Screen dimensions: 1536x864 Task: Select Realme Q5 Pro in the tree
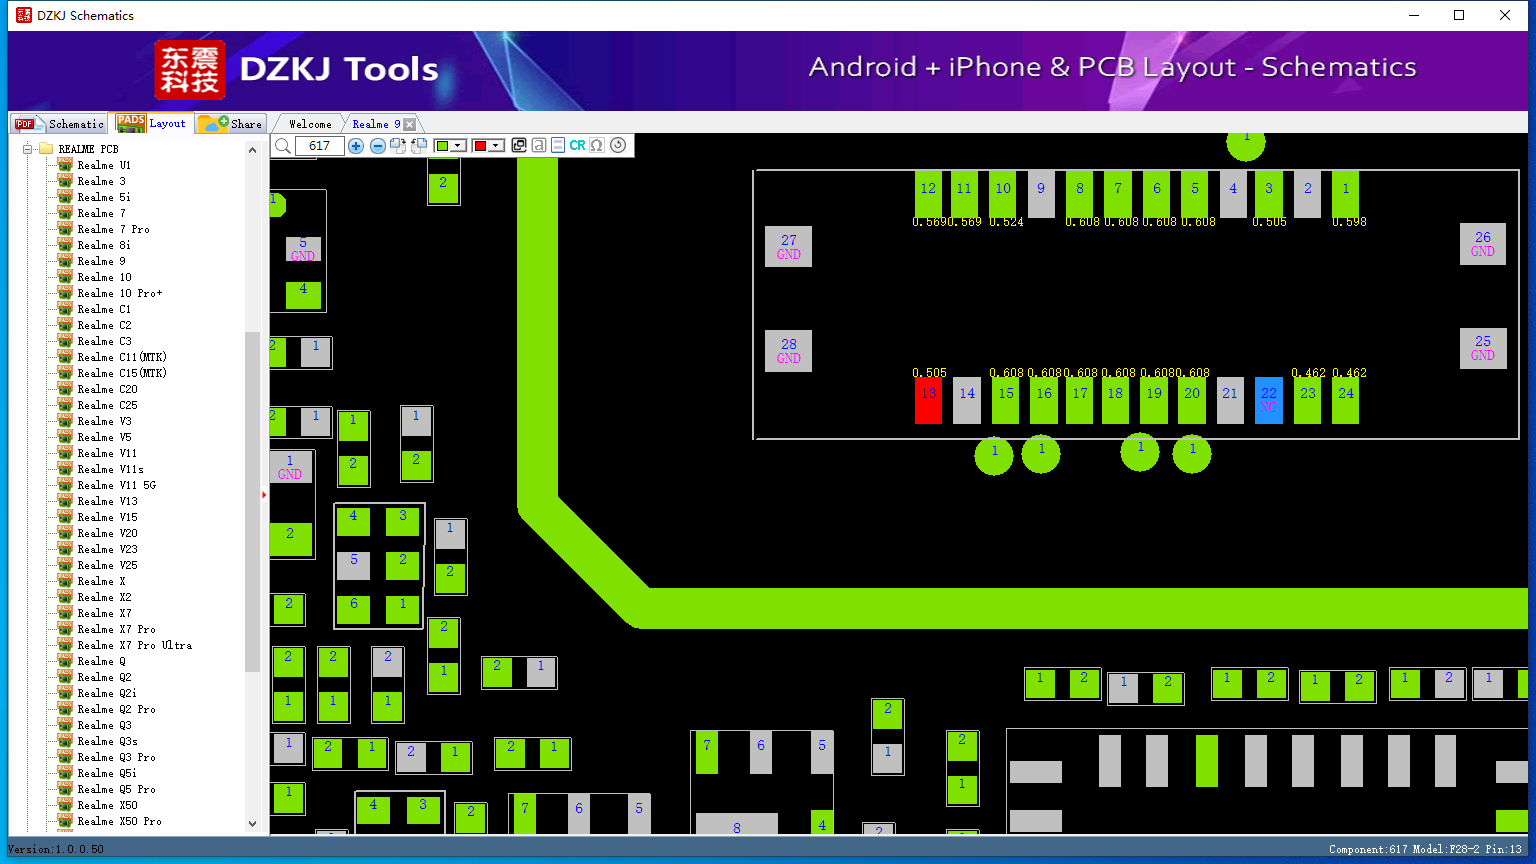116,789
